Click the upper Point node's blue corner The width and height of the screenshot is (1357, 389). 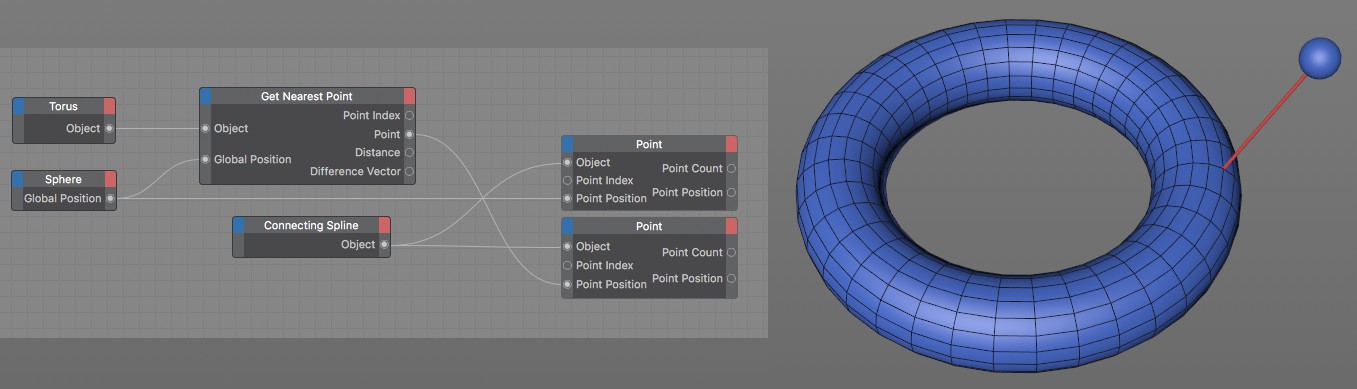(x=568, y=144)
